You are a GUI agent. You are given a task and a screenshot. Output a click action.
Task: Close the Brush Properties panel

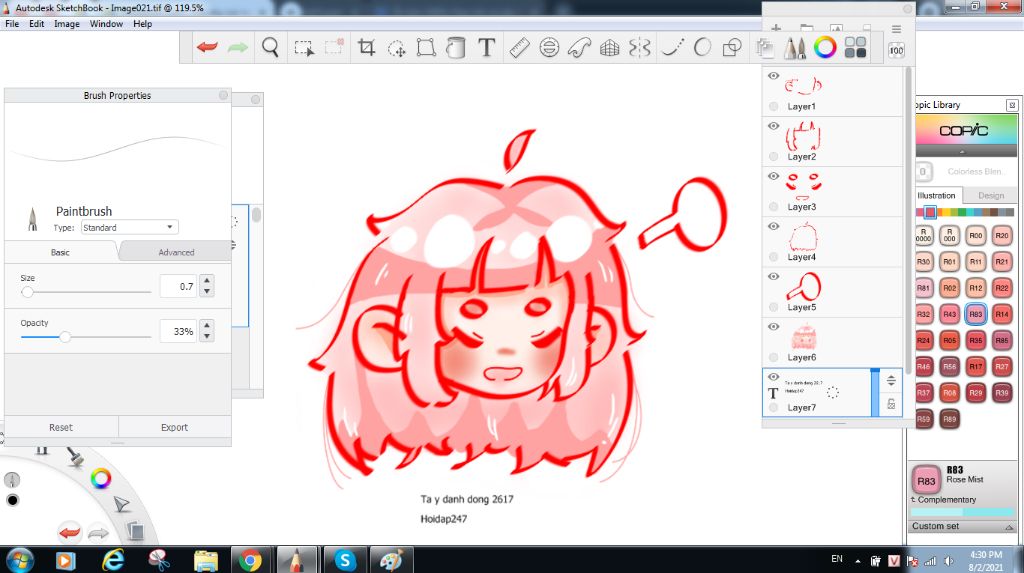tap(223, 95)
